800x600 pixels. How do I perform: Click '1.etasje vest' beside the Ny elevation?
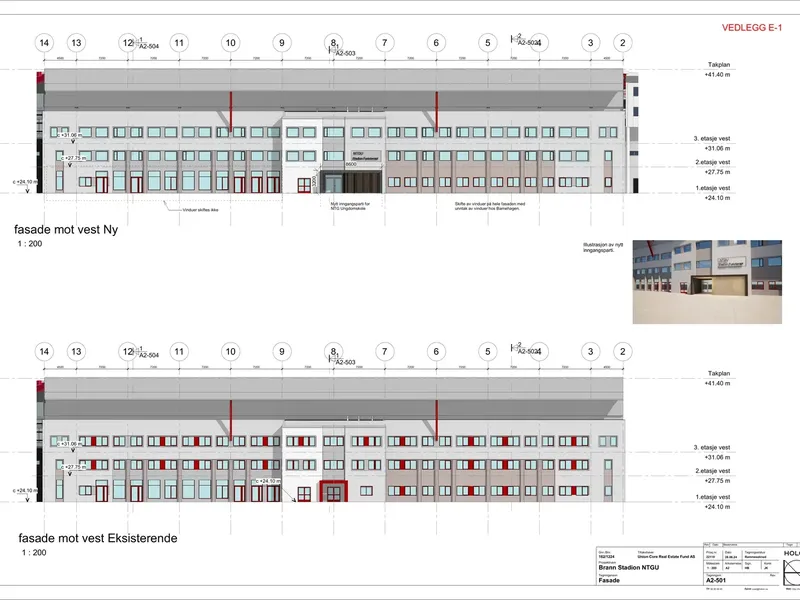coord(713,188)
